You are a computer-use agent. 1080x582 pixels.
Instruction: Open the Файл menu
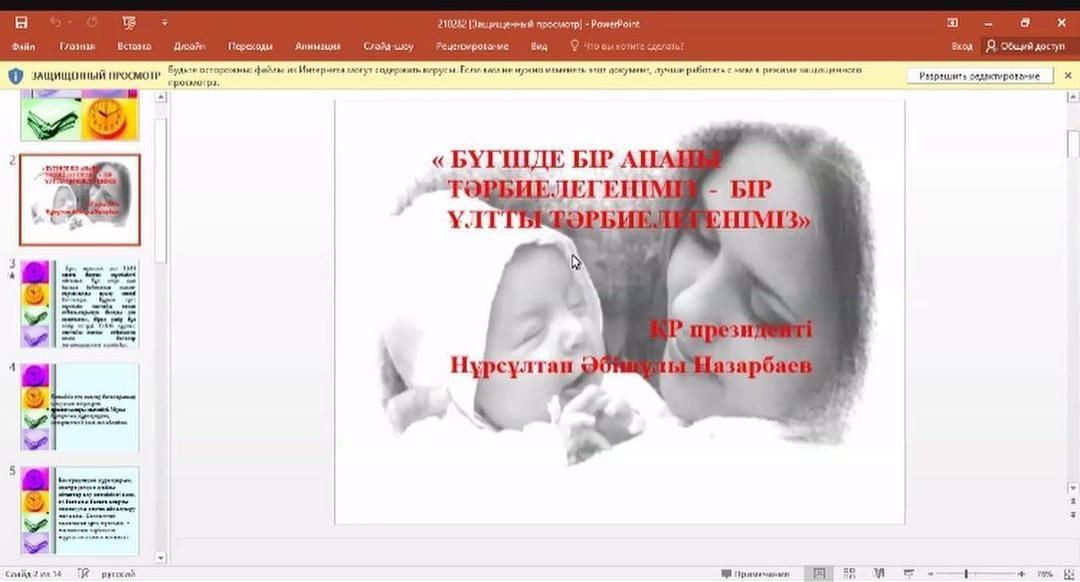coord(22,46)
